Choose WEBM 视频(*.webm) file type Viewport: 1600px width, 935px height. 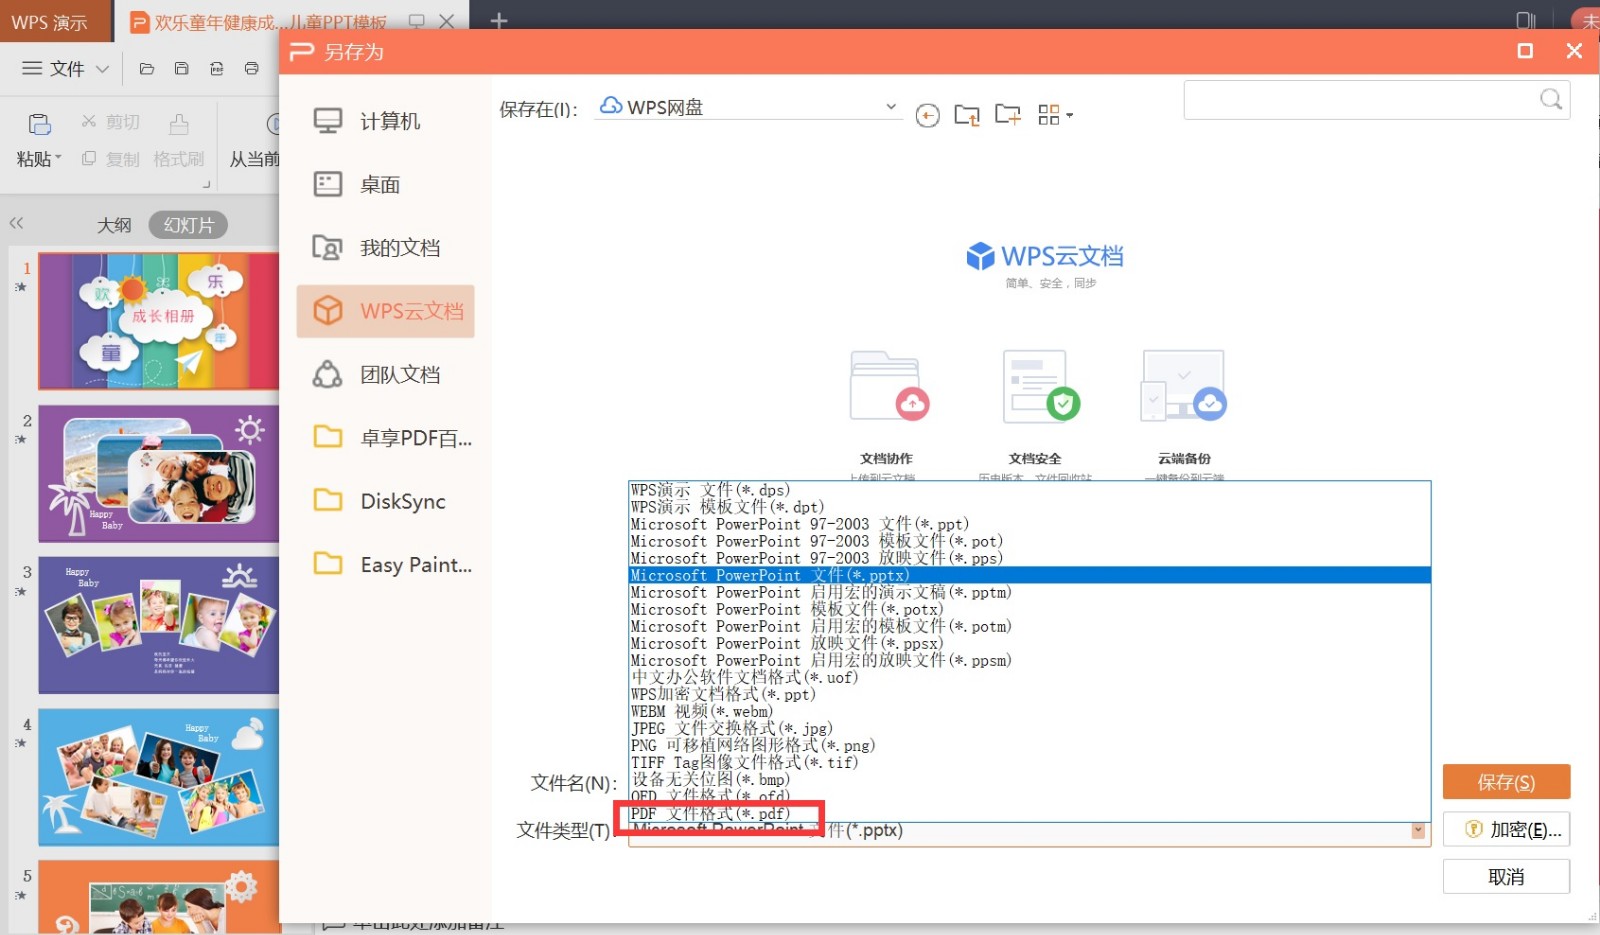(x=1029, y=711)
